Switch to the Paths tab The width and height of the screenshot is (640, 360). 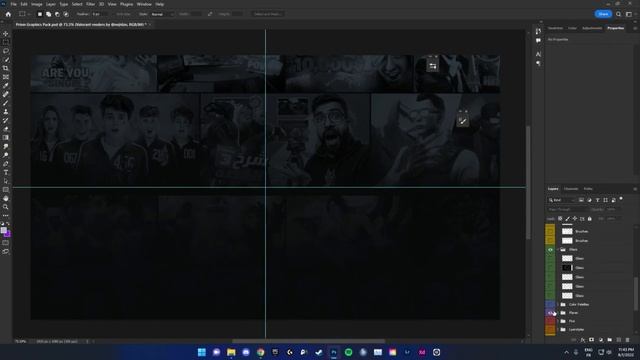coord(588,189)
